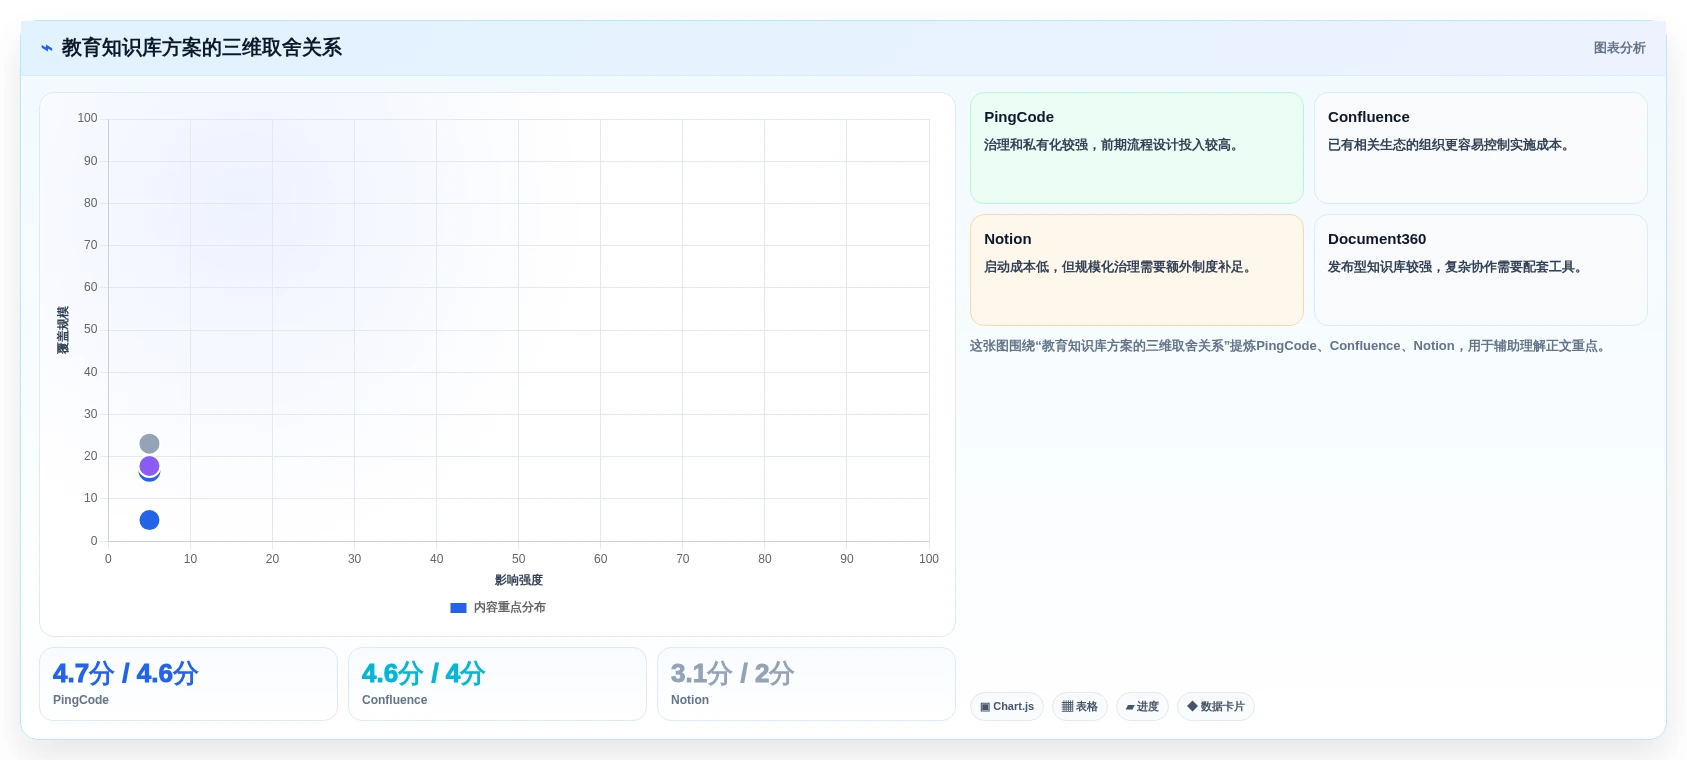This screenshot has height=760, width=1687.
Task: Open the Confluence description card
Action: [x=1480, y=148]
